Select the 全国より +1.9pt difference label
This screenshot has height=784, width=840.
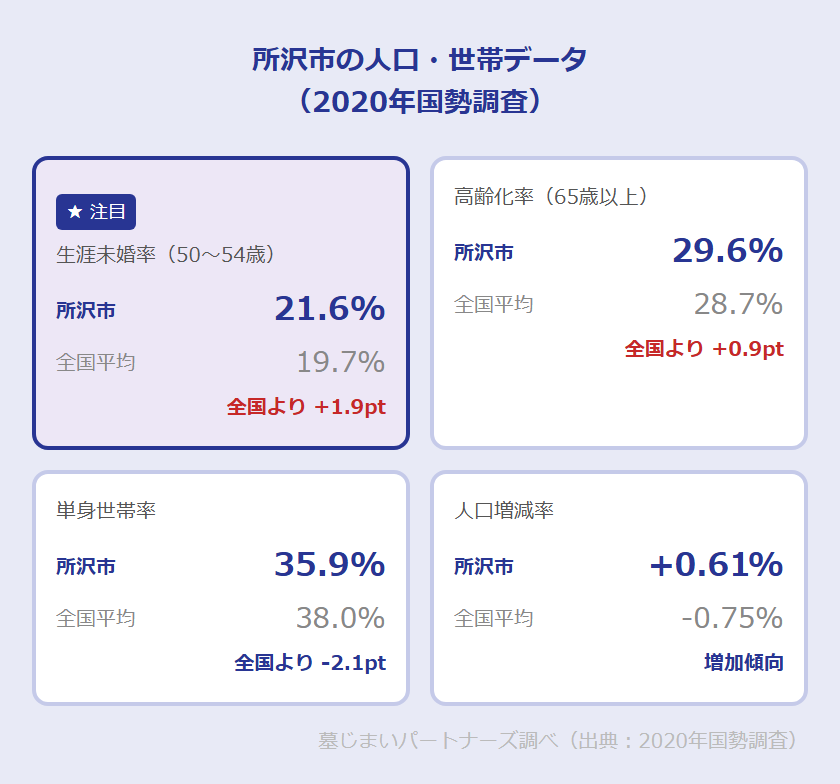click(306, 407)
